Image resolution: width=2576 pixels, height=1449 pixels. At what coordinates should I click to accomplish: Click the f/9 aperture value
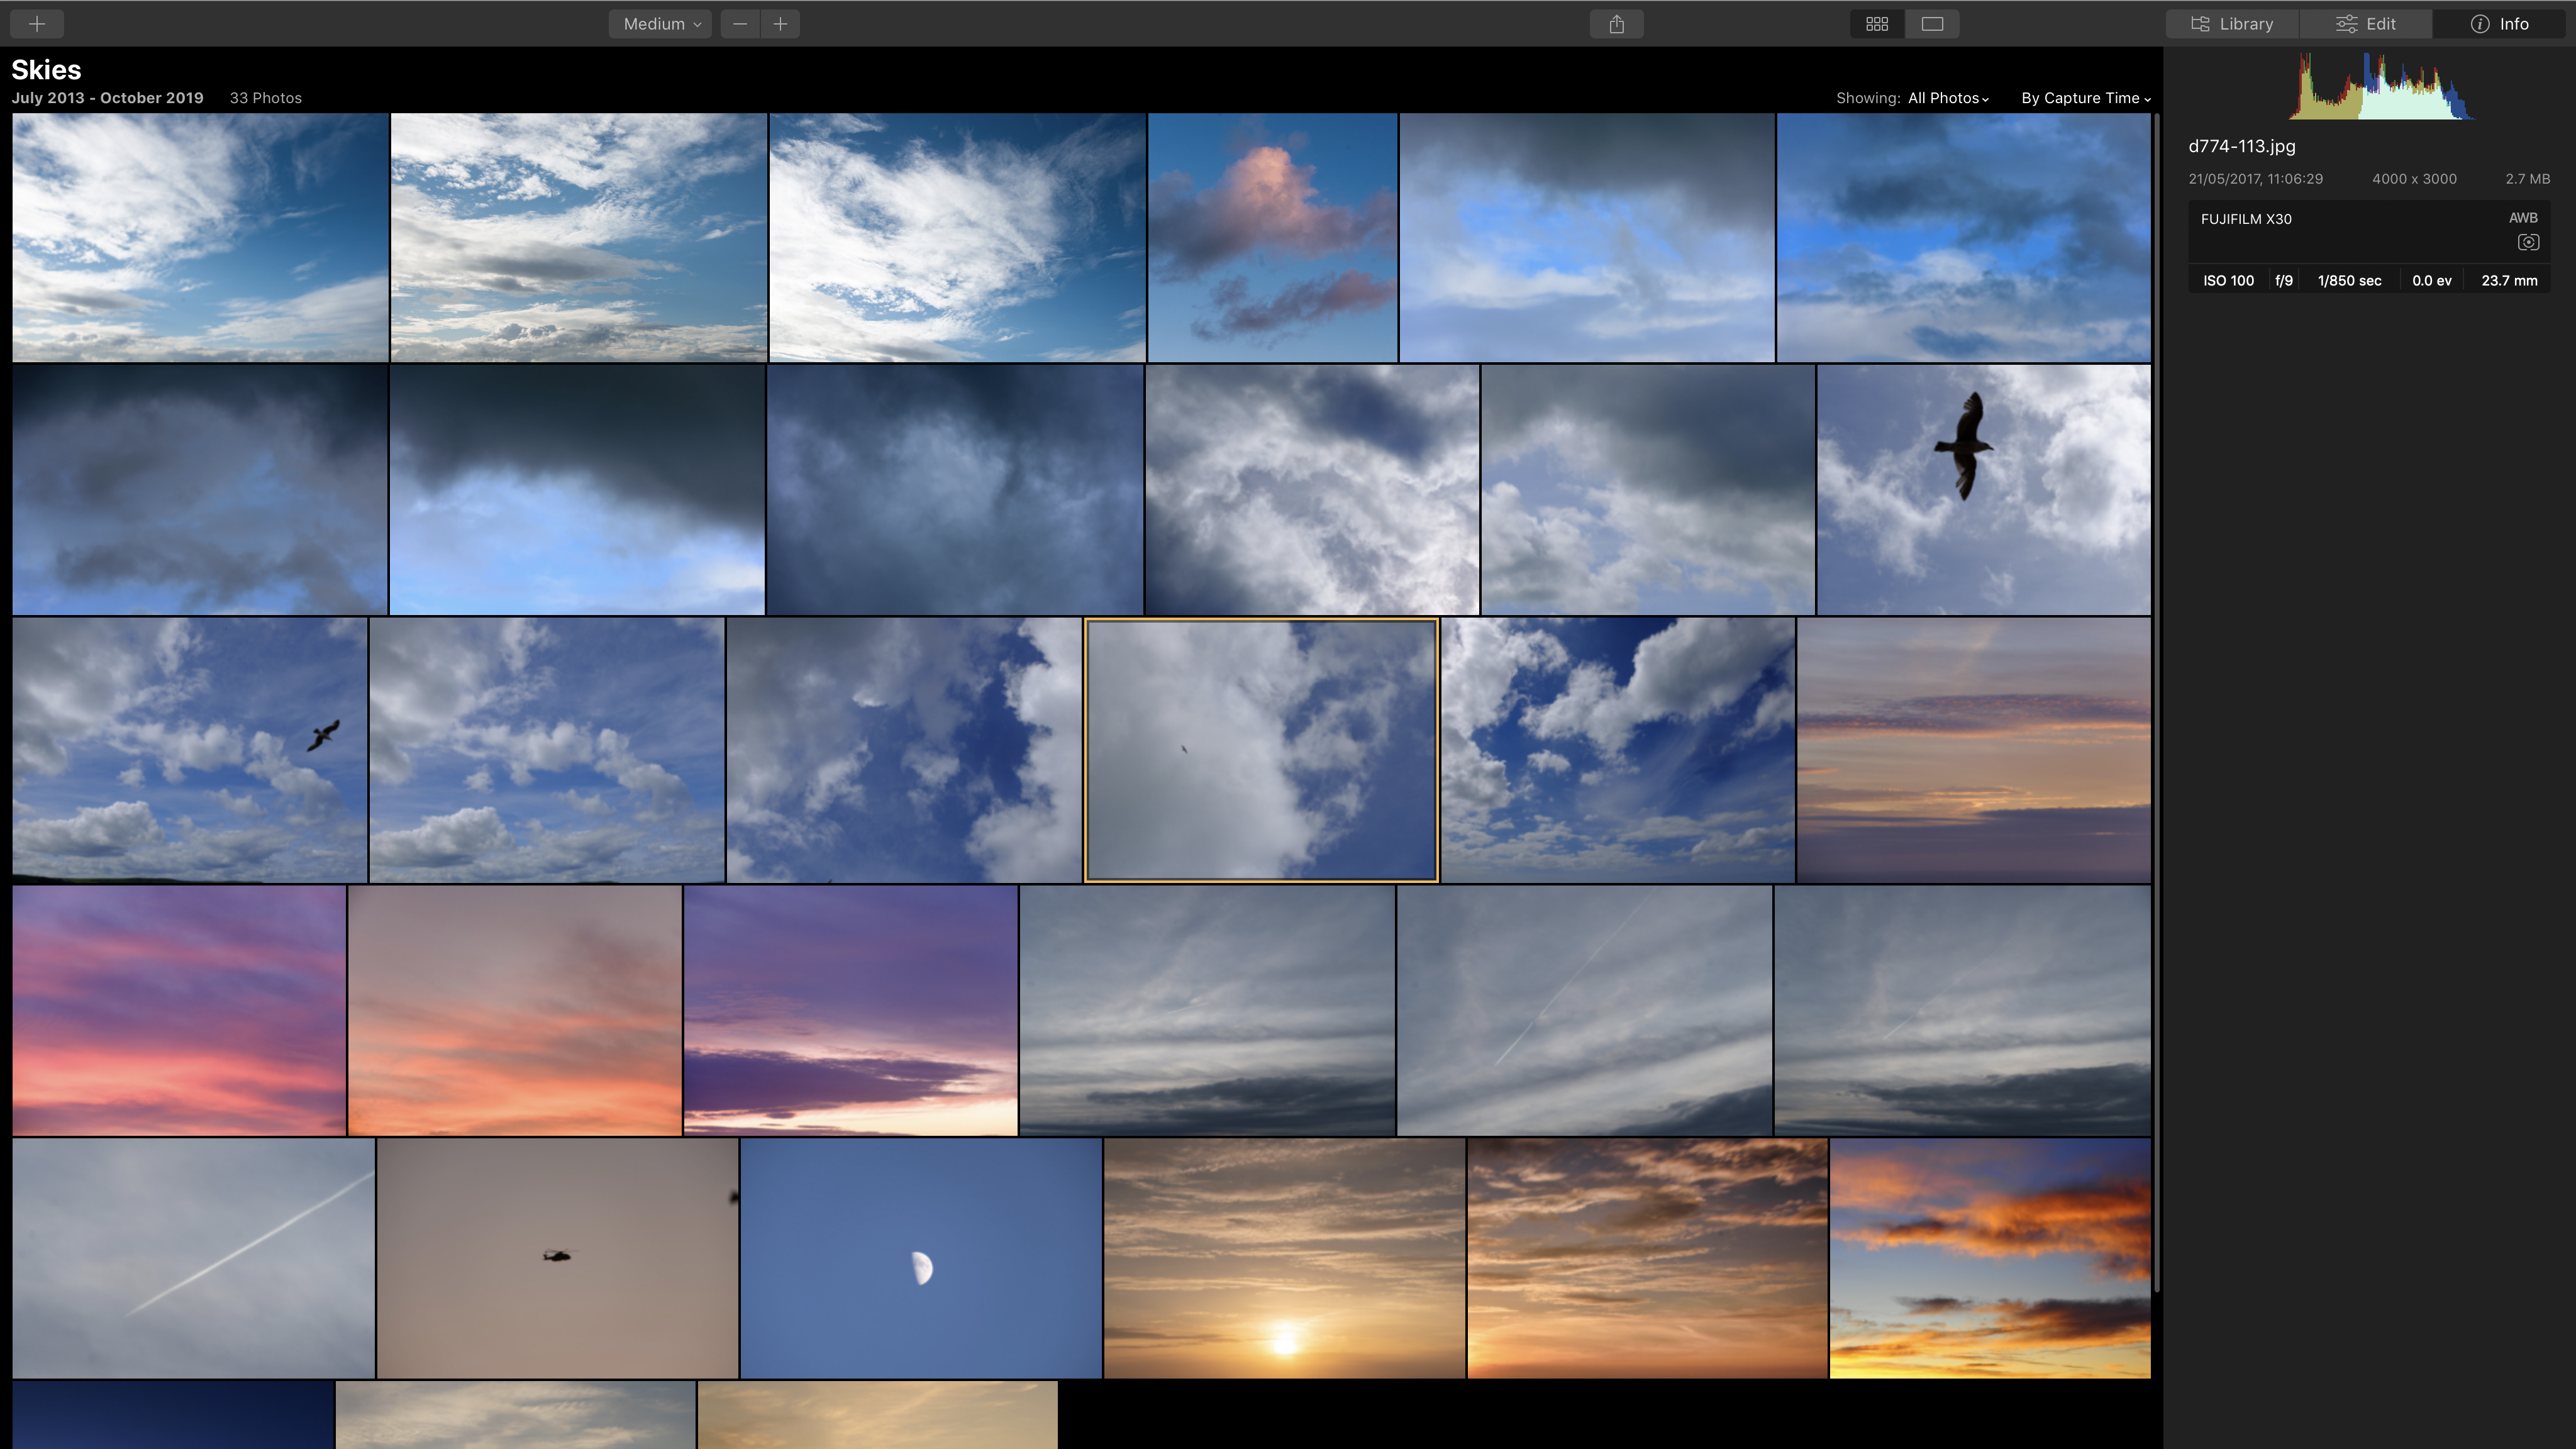2283,280
